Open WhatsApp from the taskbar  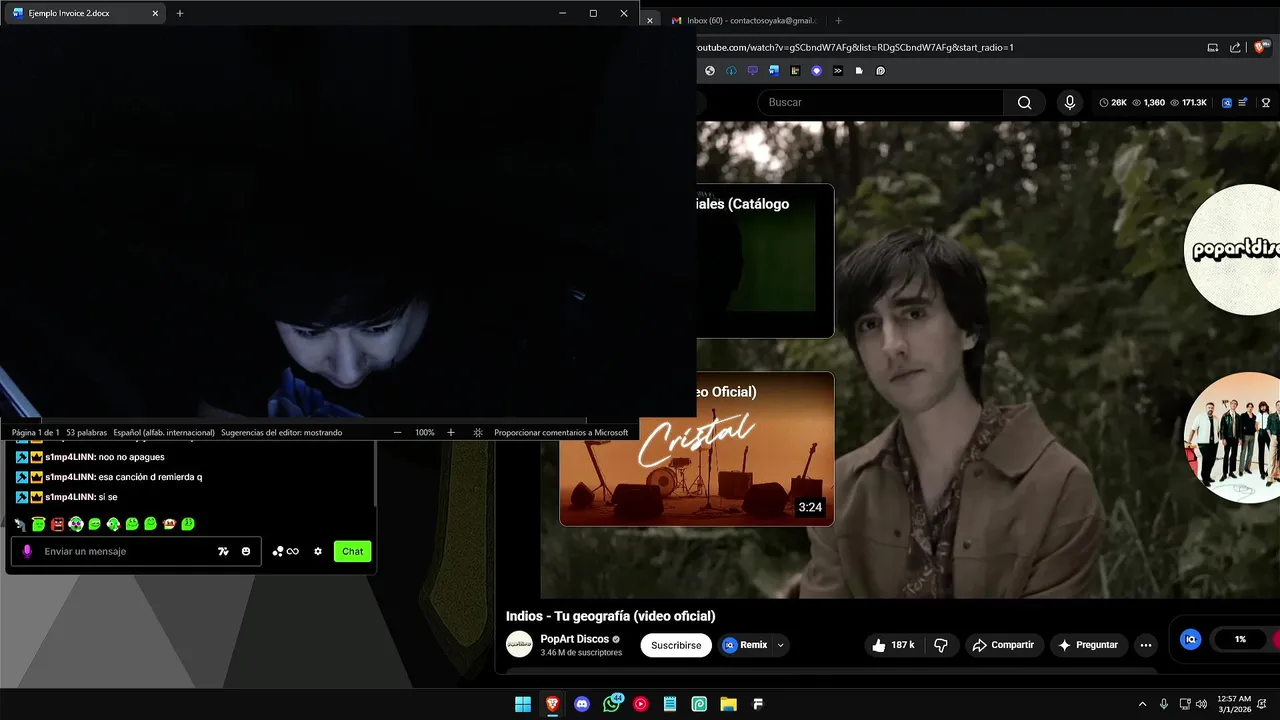(x=611, y=704)
